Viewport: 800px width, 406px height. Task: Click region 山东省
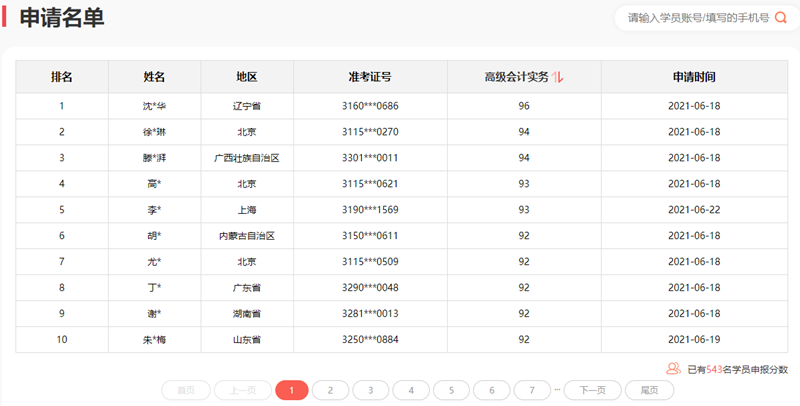click(246, 339)
